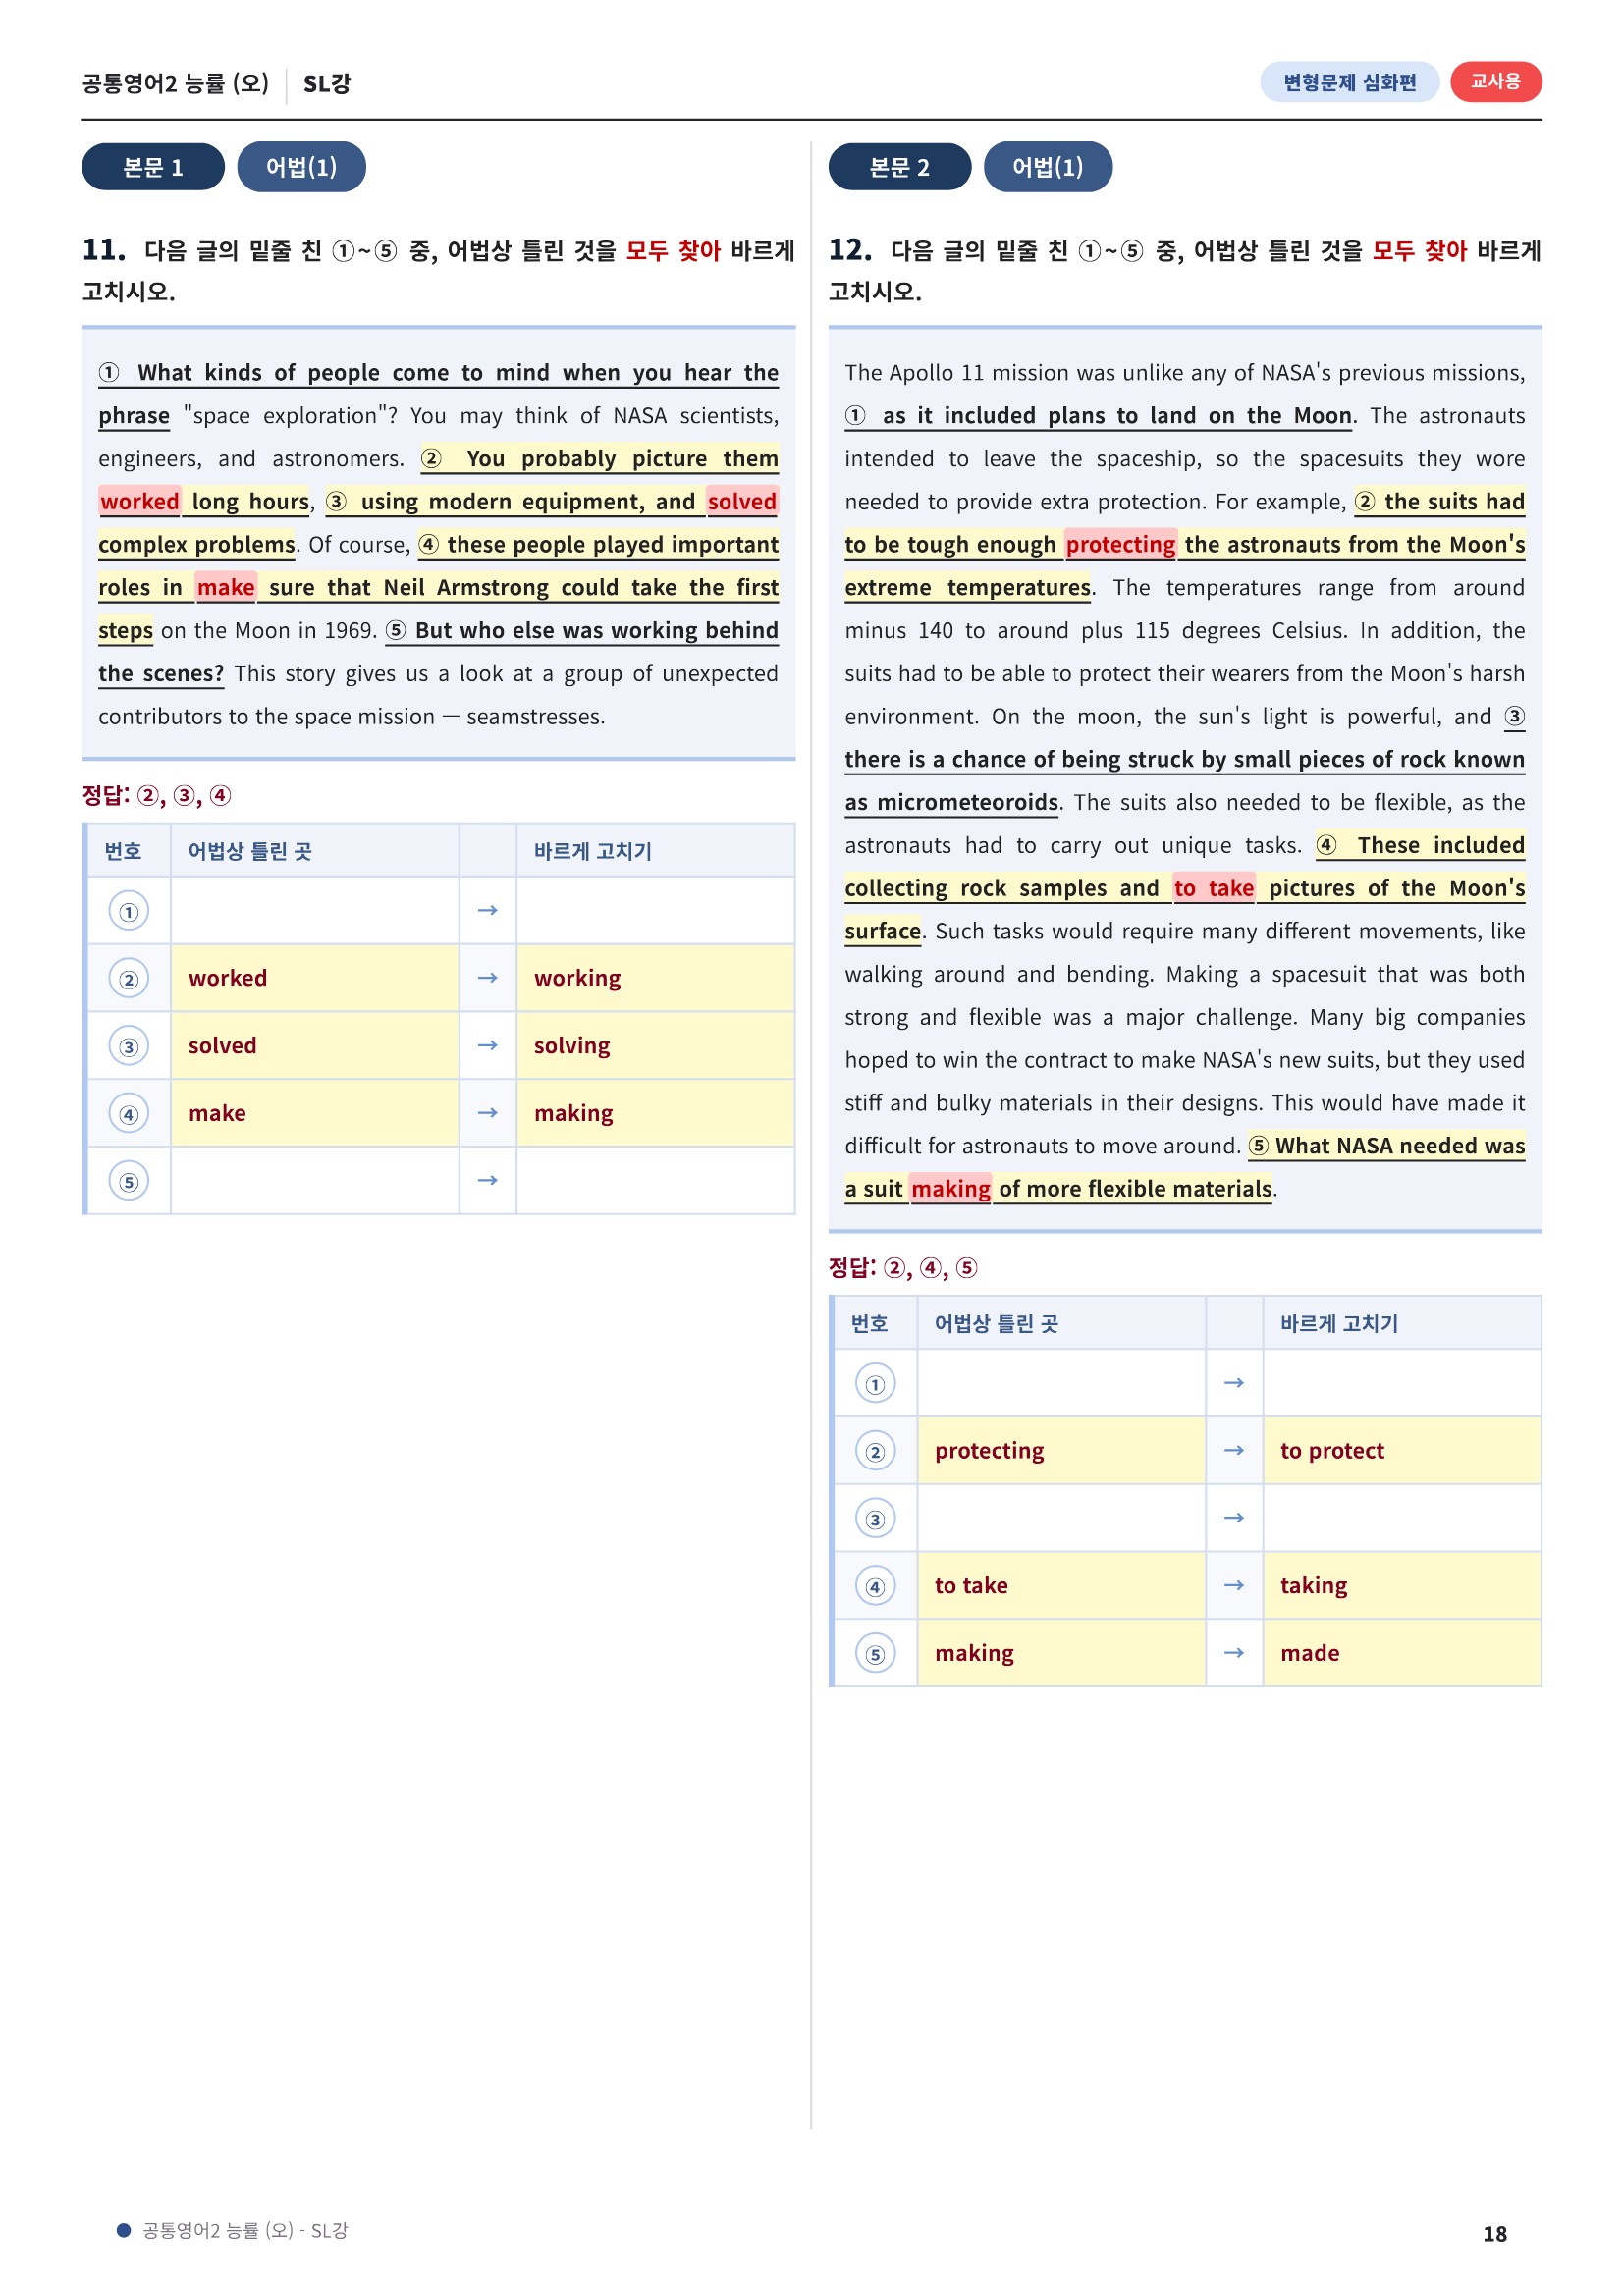The image size is (1623, 2296).
Task: Click the arrow in the 'worked' row
Action: (488, 978)
